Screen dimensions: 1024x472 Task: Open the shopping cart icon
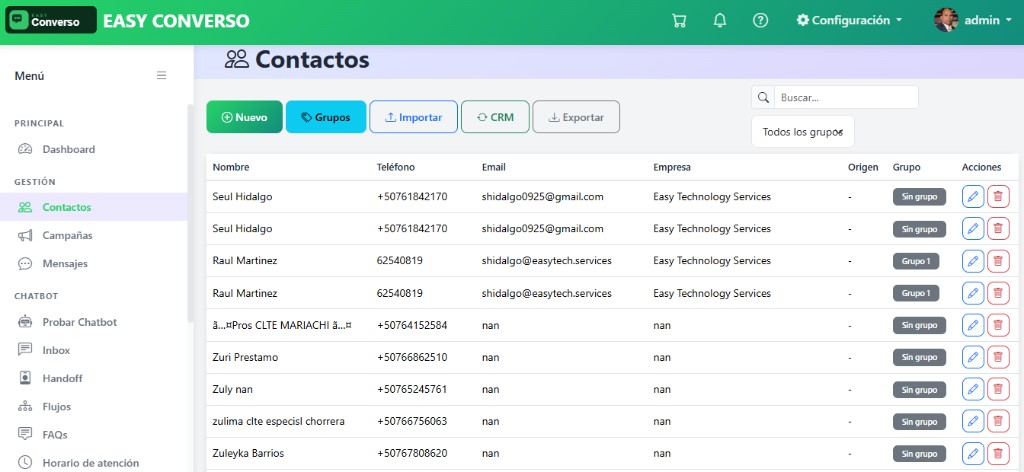679,20
